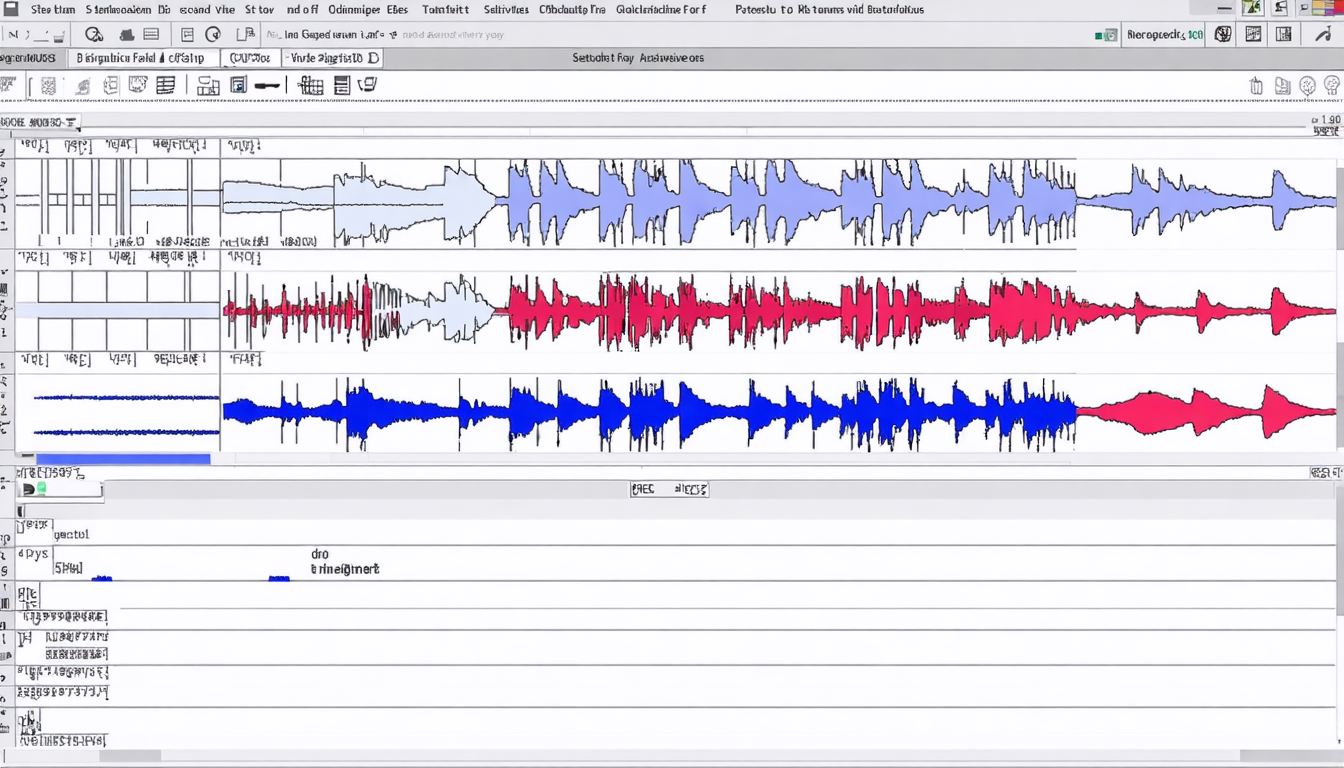
Task: Open the first menu 'Ste tlum'
Action: 53,9
